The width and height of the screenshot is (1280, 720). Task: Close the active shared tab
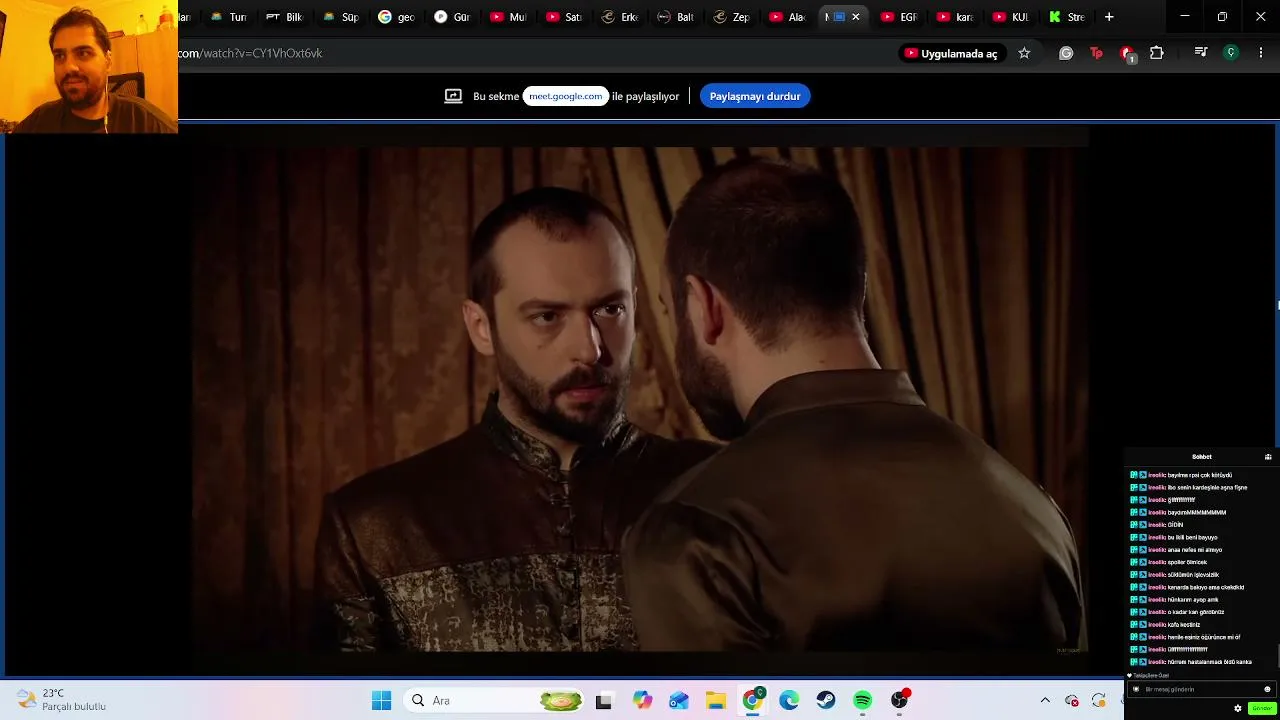click(855, 17)
